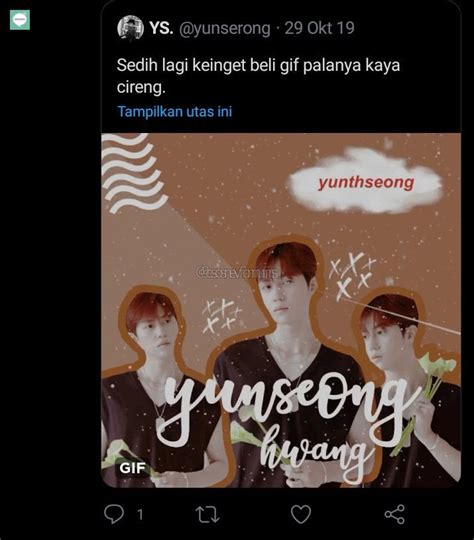Click the green chat icon top left
This screenshot has height=540, width=474.
click(x=20, y=20)
